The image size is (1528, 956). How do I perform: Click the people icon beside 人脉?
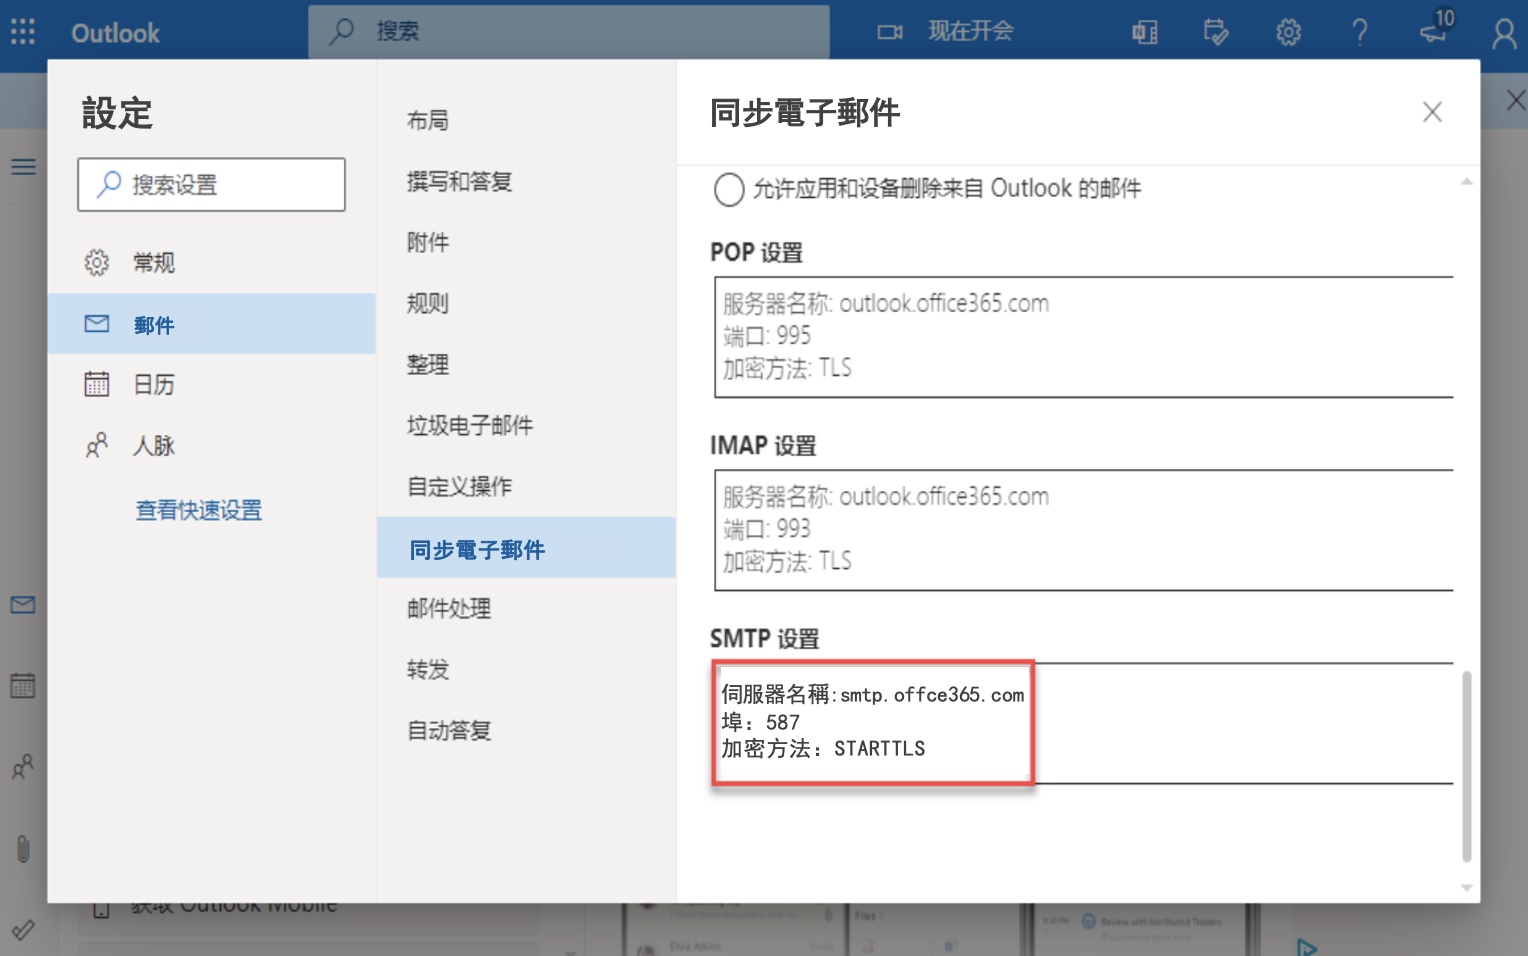[x=96, y=445]
